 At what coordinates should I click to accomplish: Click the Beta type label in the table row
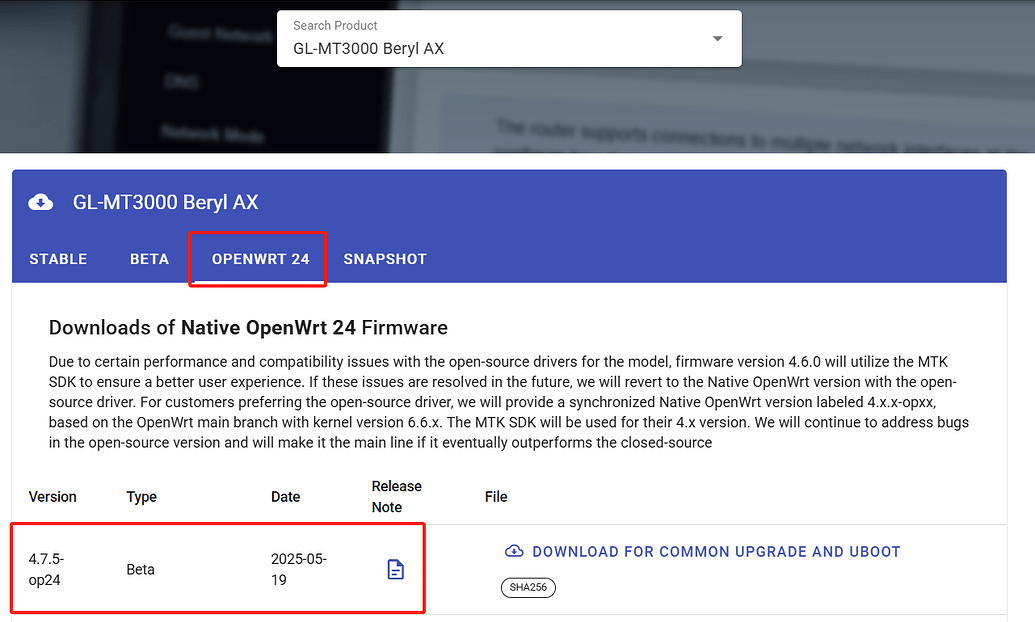tap(140, 568)
